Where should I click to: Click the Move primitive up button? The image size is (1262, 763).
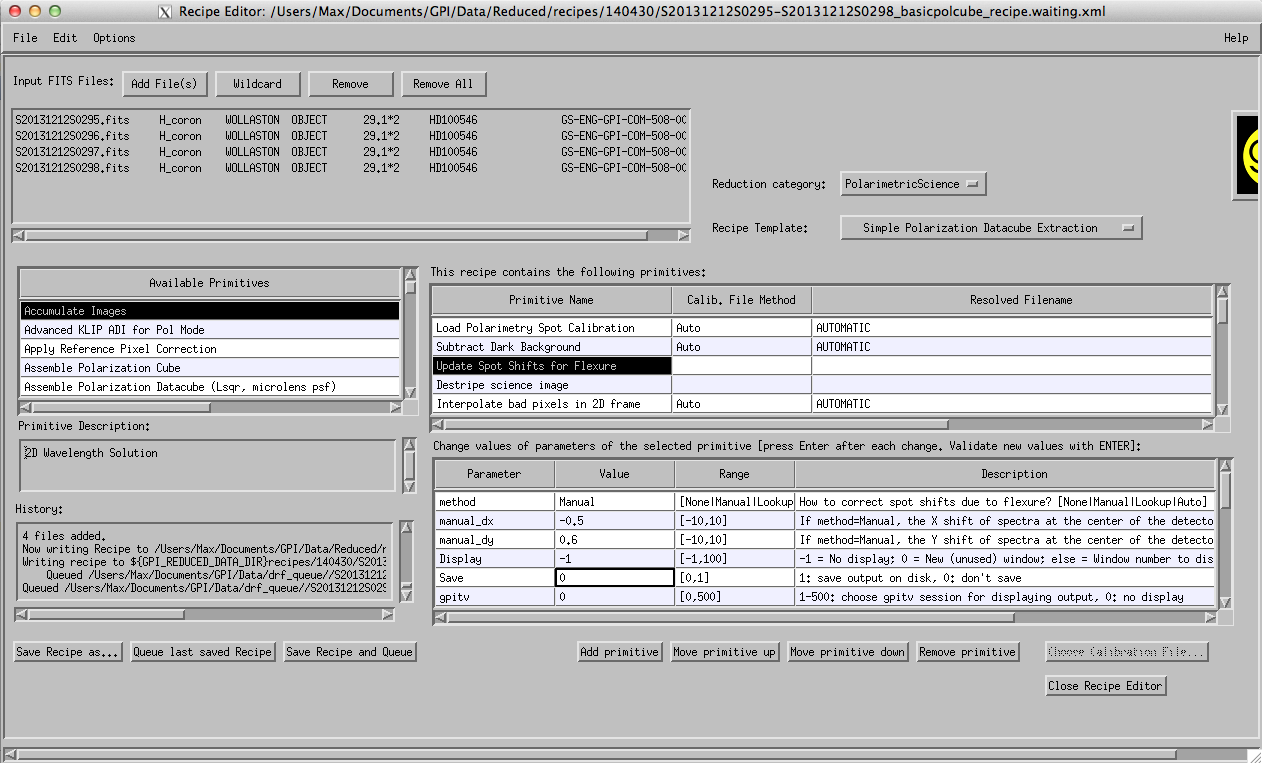coord(724,652)
